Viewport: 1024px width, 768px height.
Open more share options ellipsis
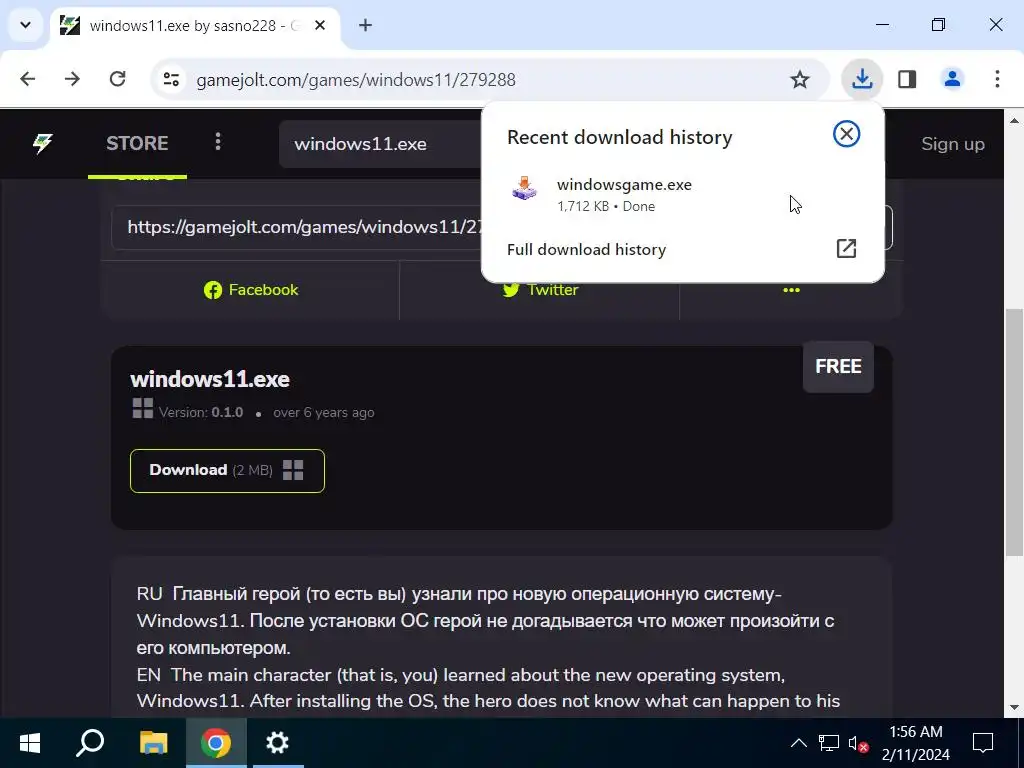(x=792, y=290)
